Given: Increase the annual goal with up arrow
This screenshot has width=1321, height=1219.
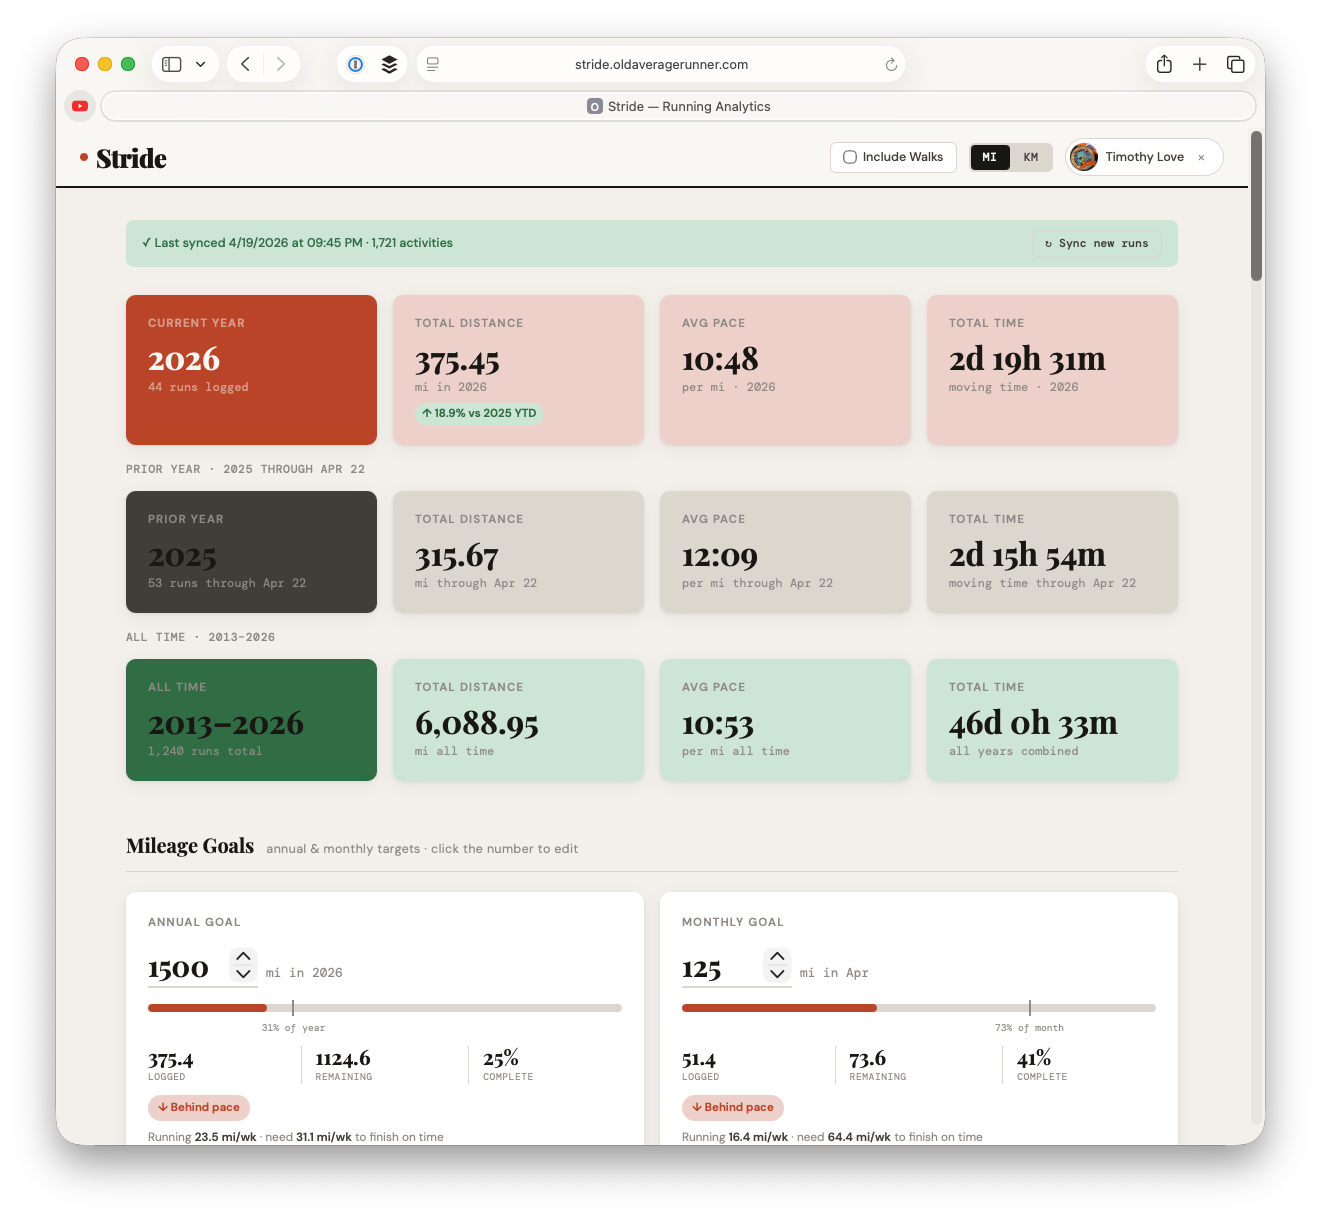Looking at the screenshot, I should (x=243, y=957).
